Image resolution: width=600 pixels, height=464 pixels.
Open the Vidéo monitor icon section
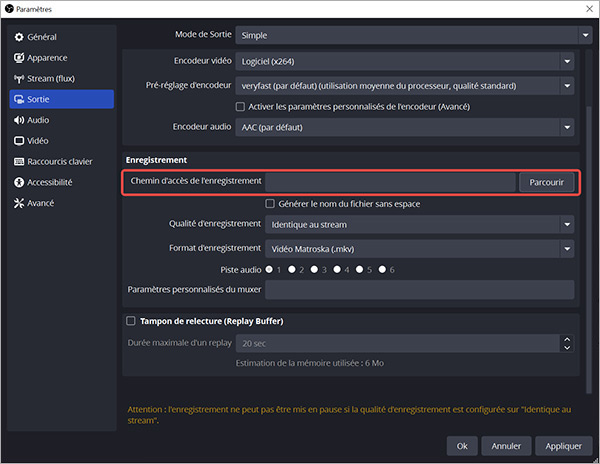click(x=19, y=141)
